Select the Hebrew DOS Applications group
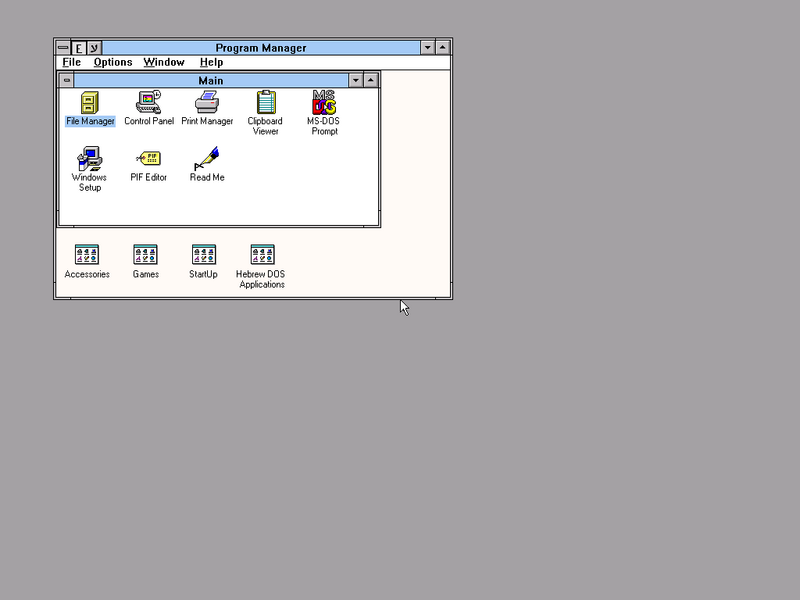The width and height of the screenshot is (800, 600). click(x=262, y=255)
